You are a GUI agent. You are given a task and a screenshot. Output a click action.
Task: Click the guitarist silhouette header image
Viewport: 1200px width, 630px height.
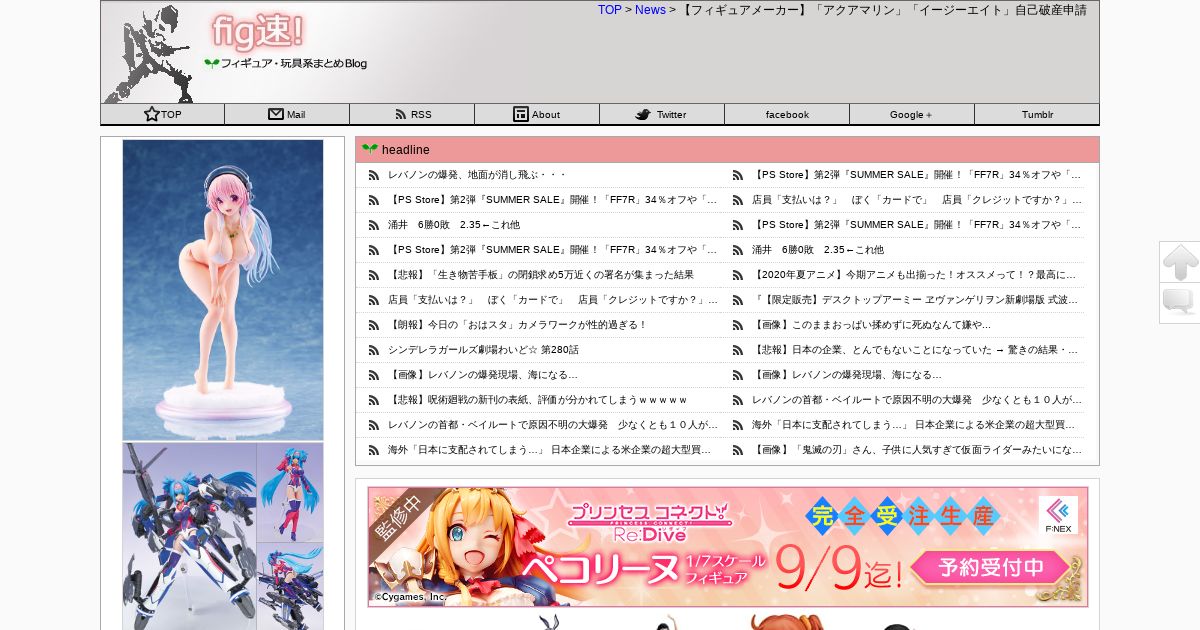click(151, 54)
